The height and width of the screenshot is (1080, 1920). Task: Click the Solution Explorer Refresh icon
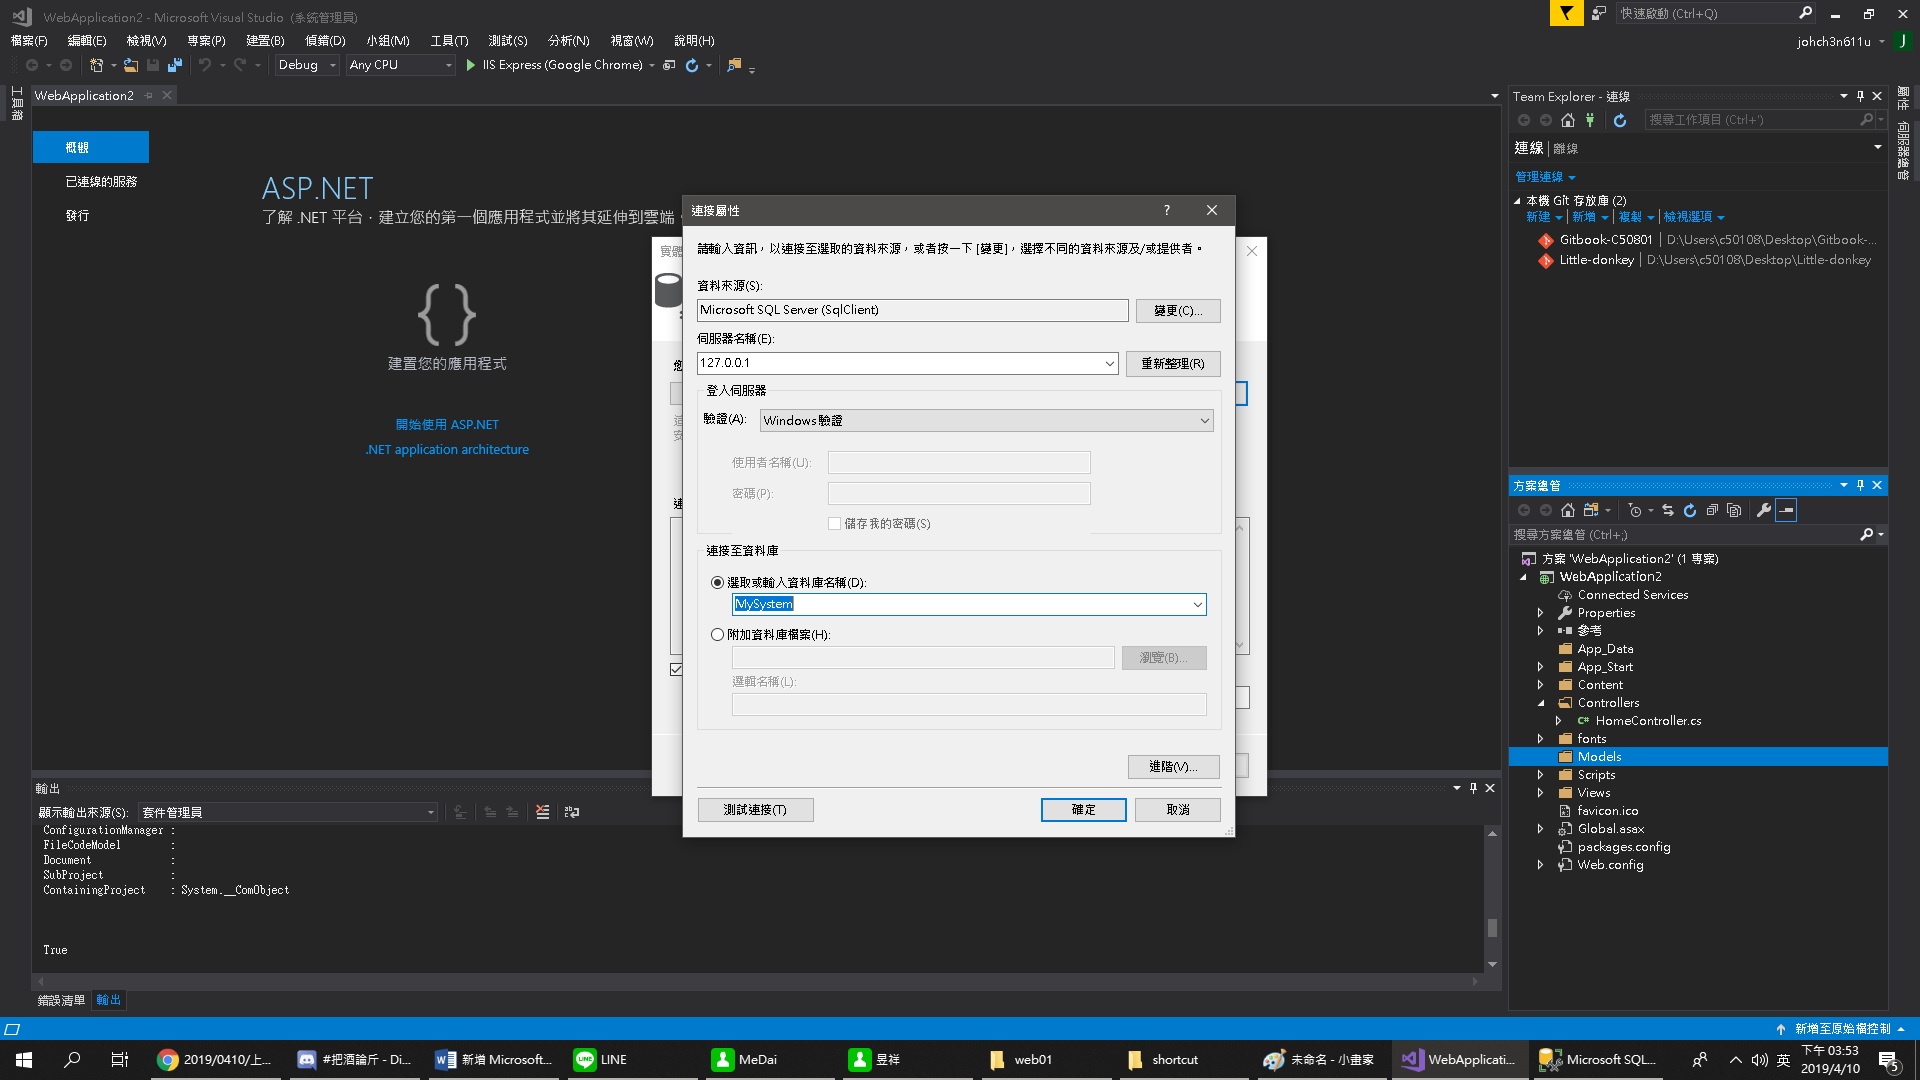1690,510
